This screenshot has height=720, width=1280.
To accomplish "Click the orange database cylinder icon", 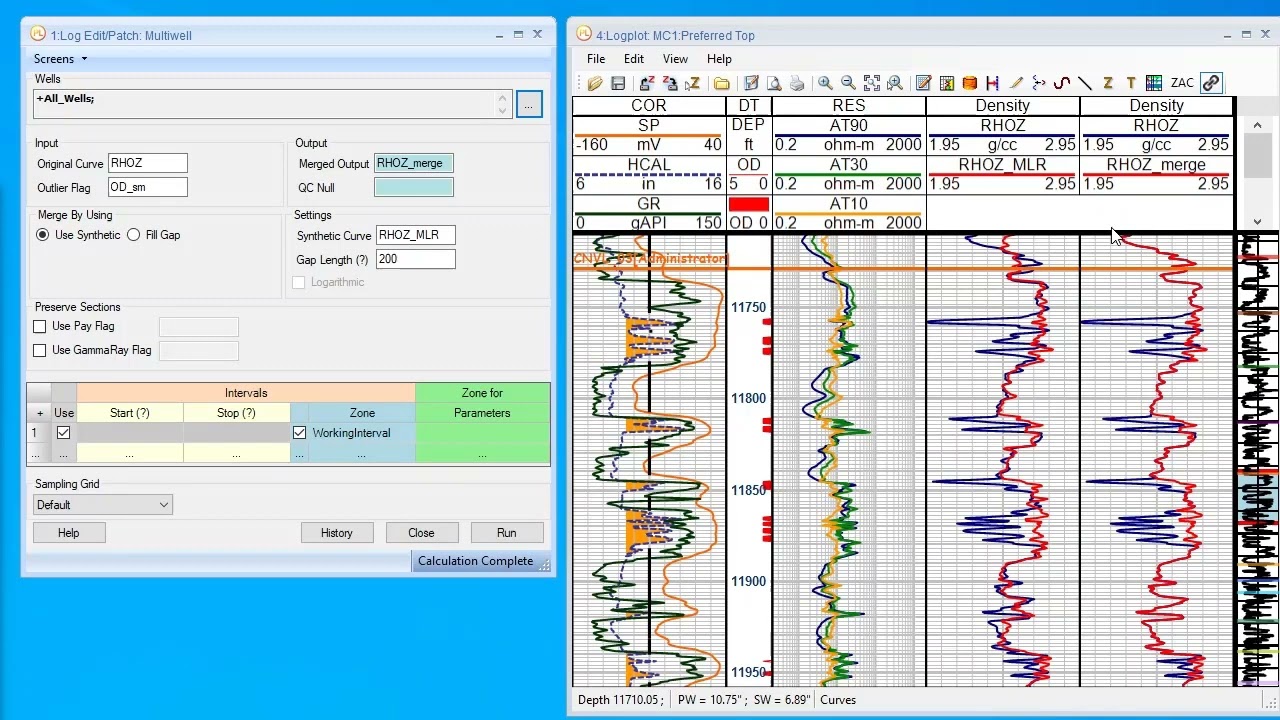I will point(970,83).
